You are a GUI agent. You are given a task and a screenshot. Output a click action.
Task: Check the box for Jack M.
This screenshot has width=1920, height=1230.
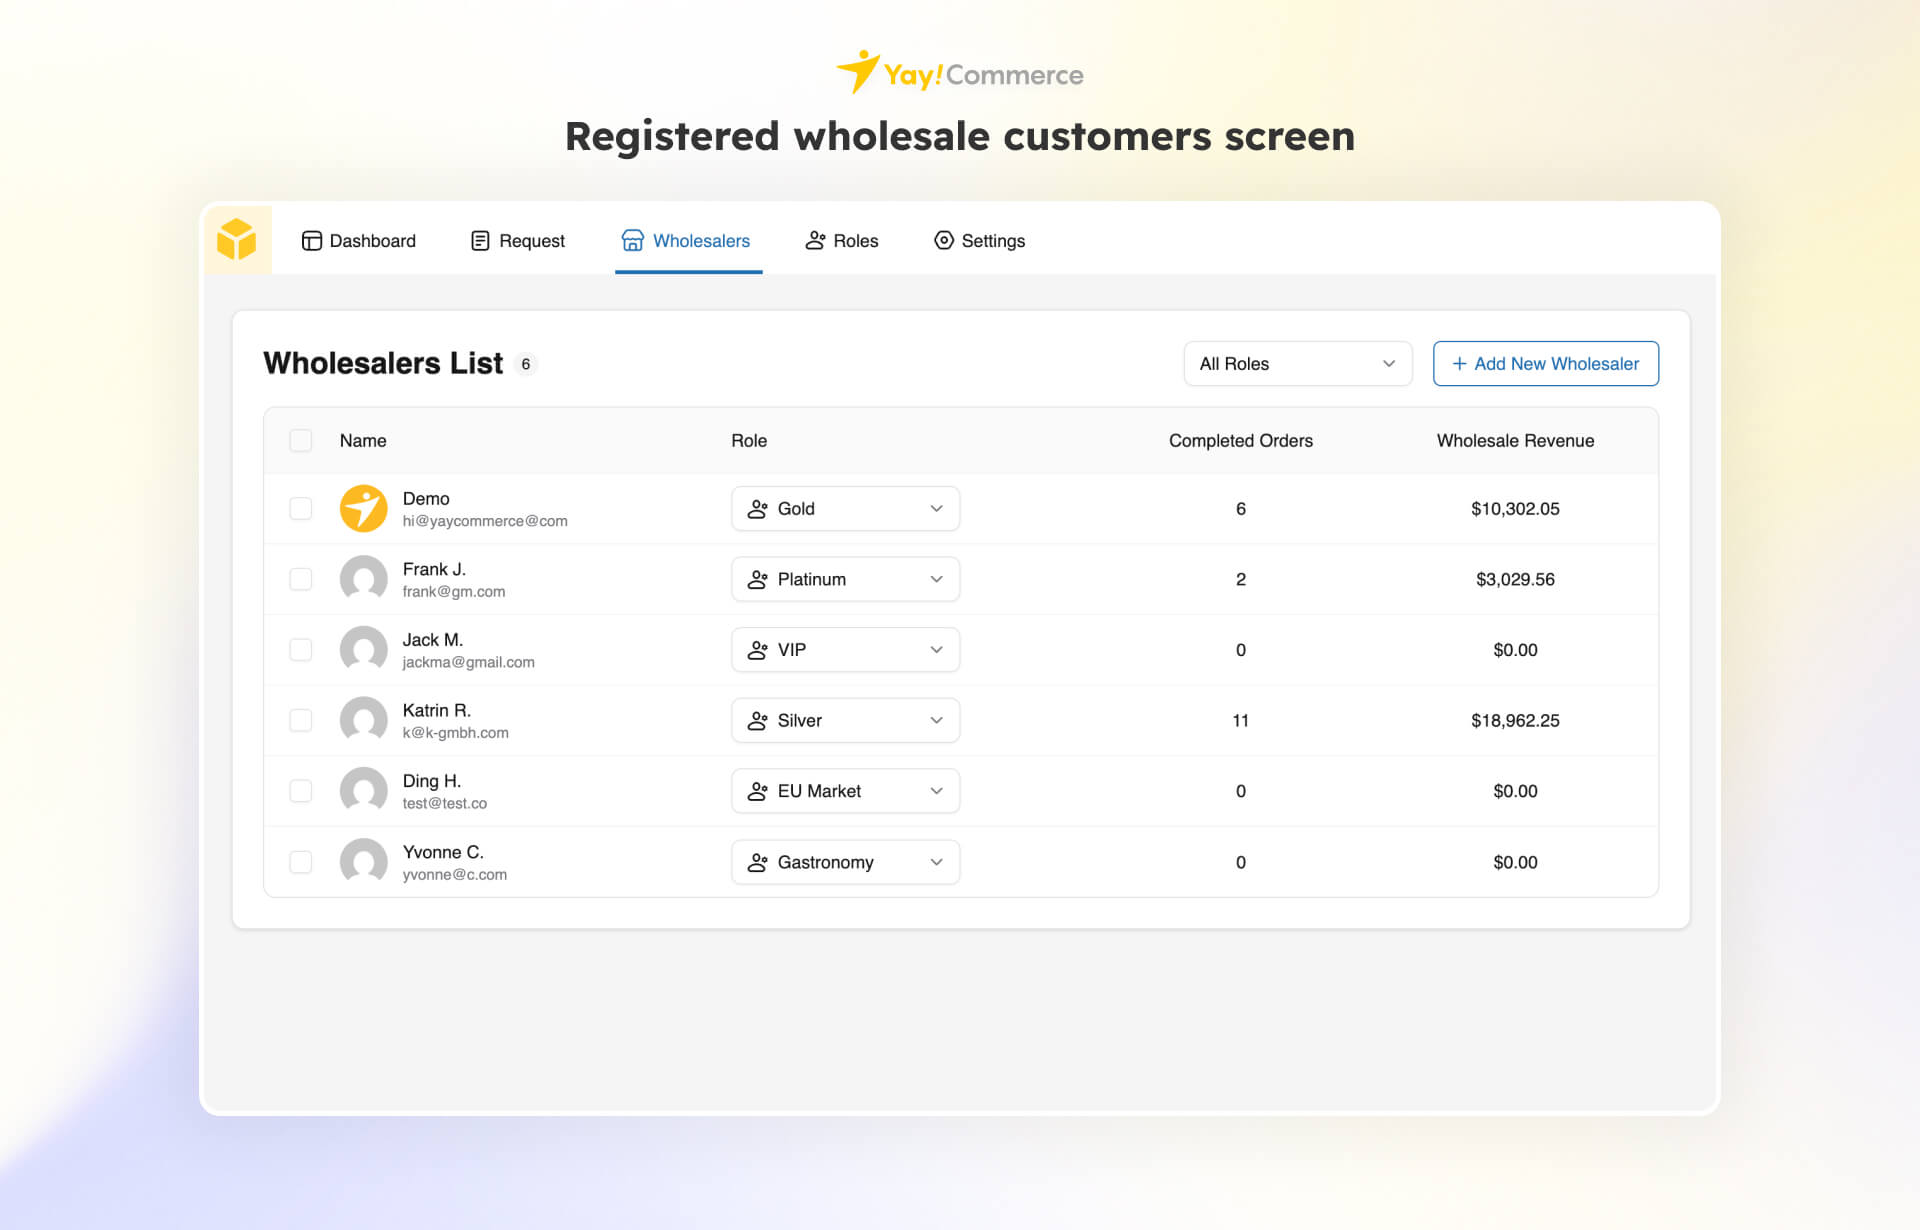coord(300,650)
